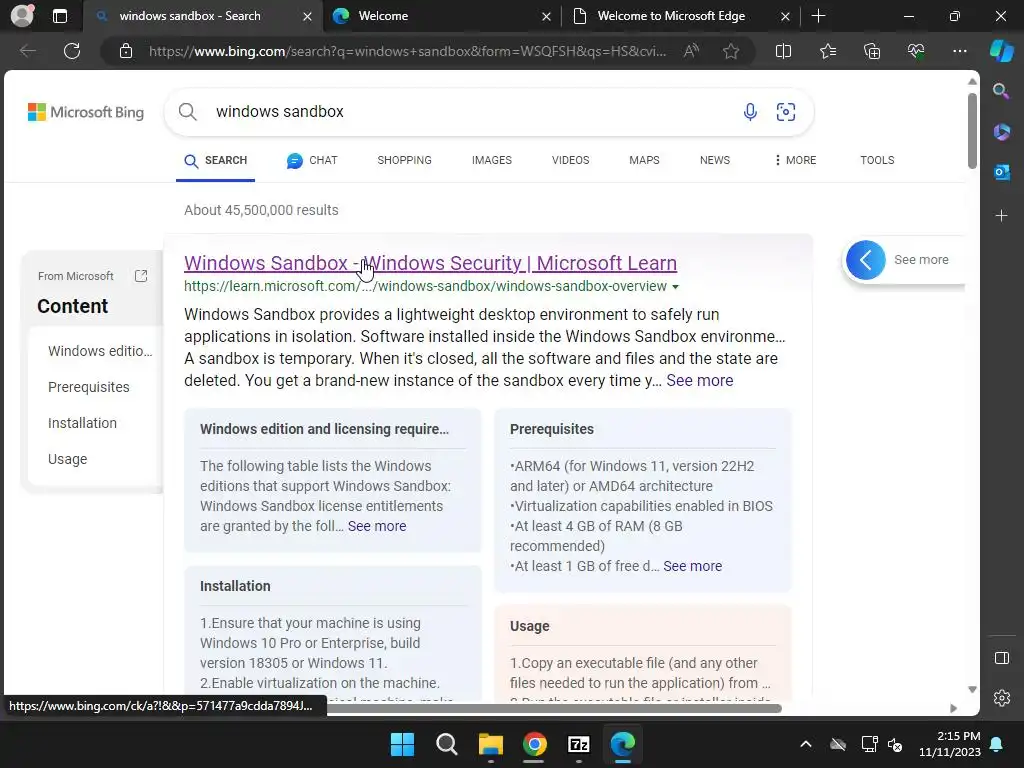Open 7-Zip from taskbar
1024x768 pixels.
(579, 744)
